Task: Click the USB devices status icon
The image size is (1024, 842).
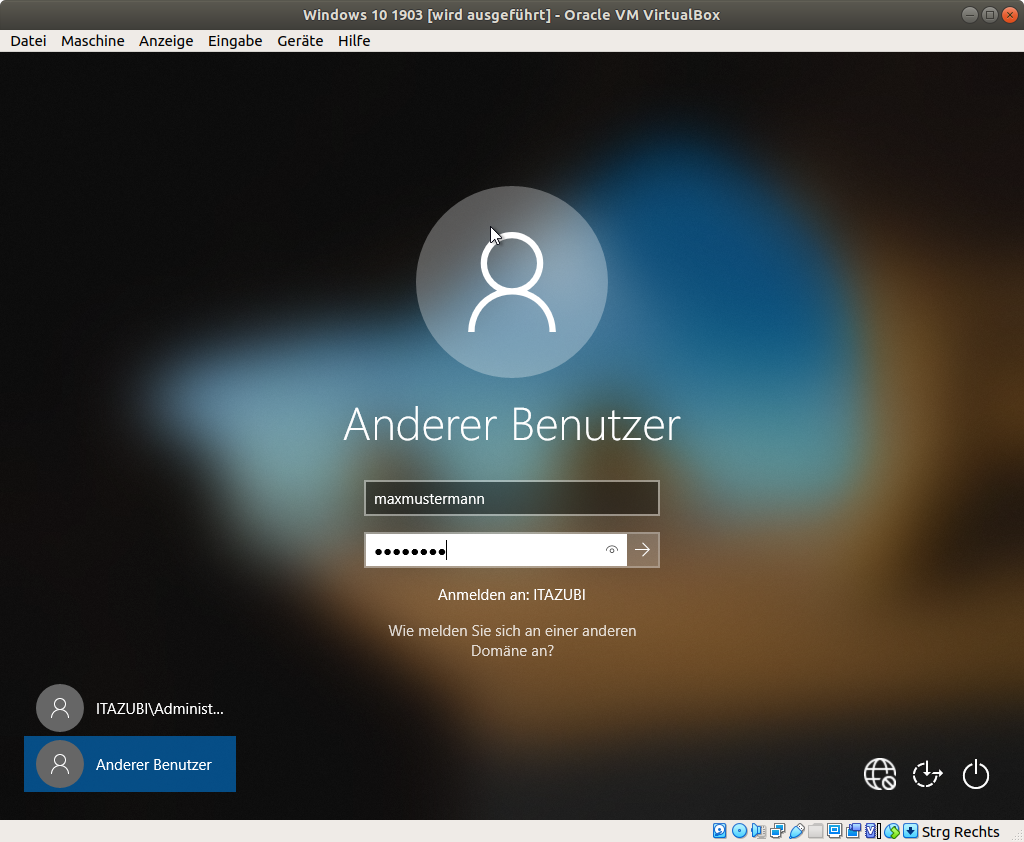Action: point(797,831)
